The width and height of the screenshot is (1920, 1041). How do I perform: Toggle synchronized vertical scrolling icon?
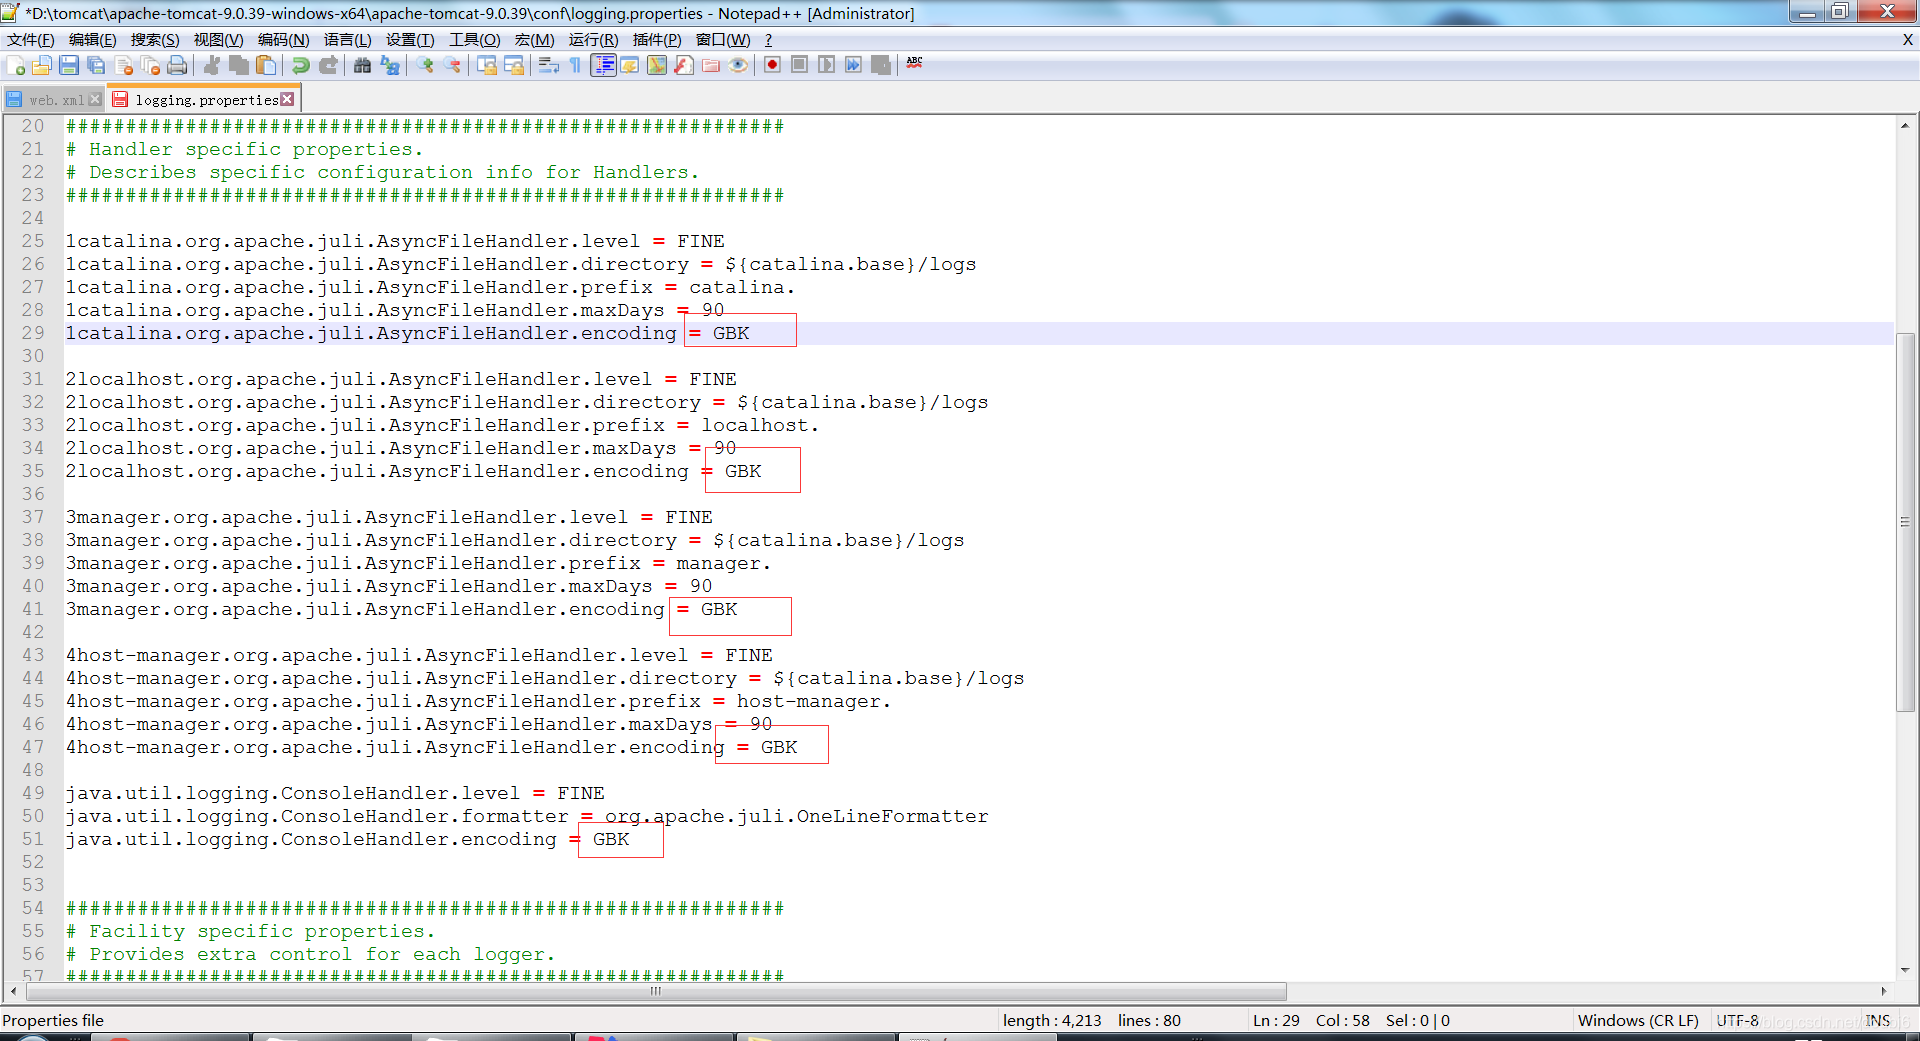tap(487, 66)
